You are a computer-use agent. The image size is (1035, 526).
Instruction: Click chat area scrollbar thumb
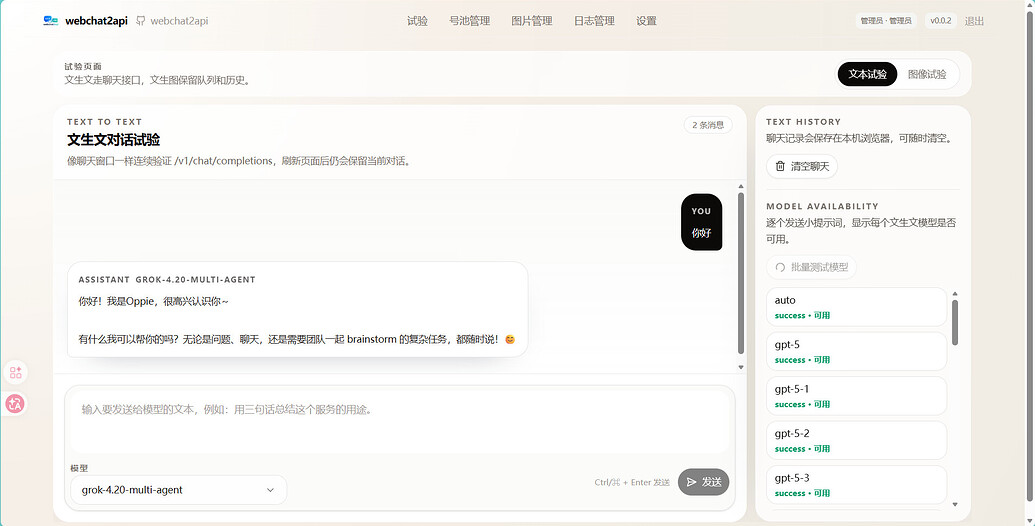point(741,273)
